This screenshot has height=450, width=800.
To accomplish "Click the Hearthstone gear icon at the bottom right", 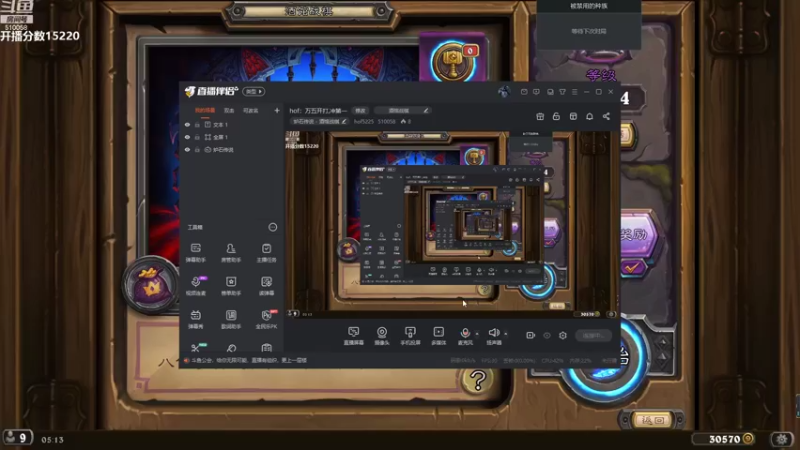I will point(782,438).
